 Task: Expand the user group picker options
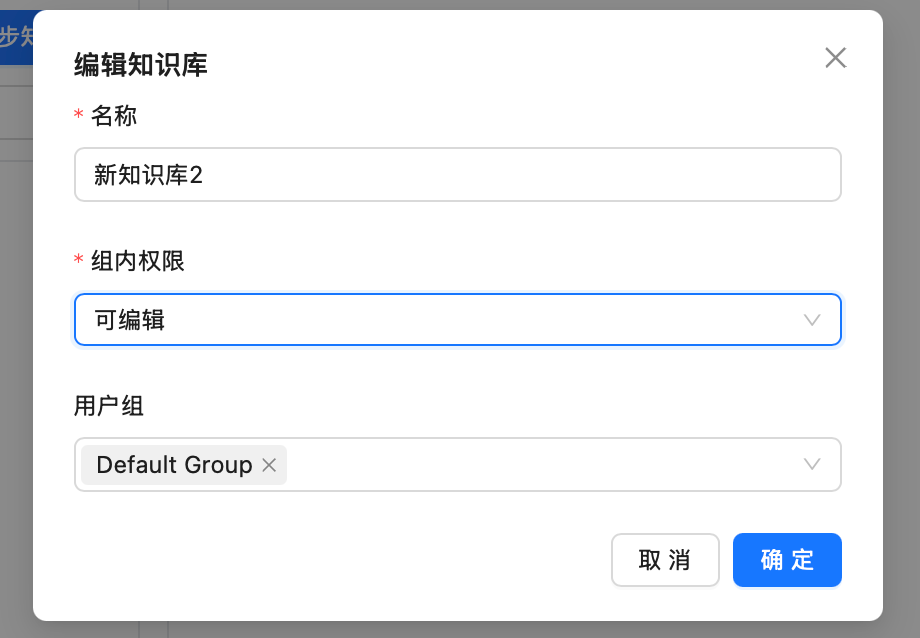pos(550,464)
